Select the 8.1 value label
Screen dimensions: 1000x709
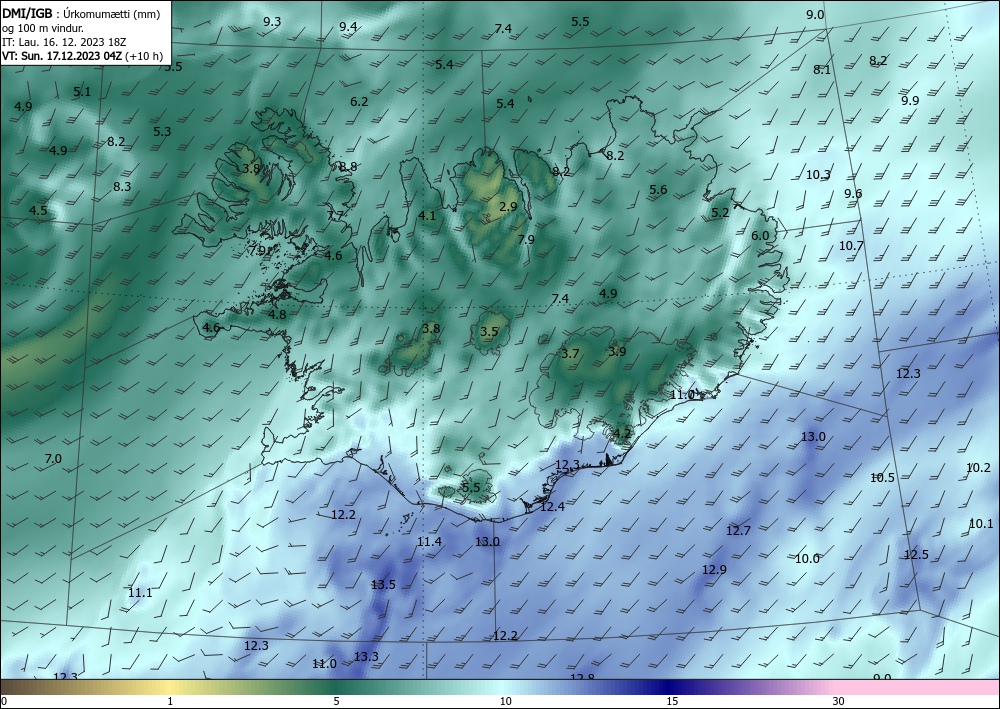(x=822, y=70)
